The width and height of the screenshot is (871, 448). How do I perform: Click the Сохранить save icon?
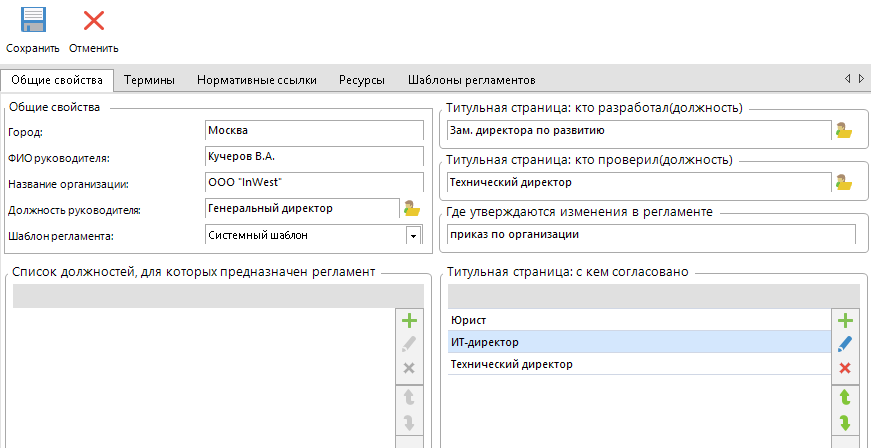coord(33,21)
